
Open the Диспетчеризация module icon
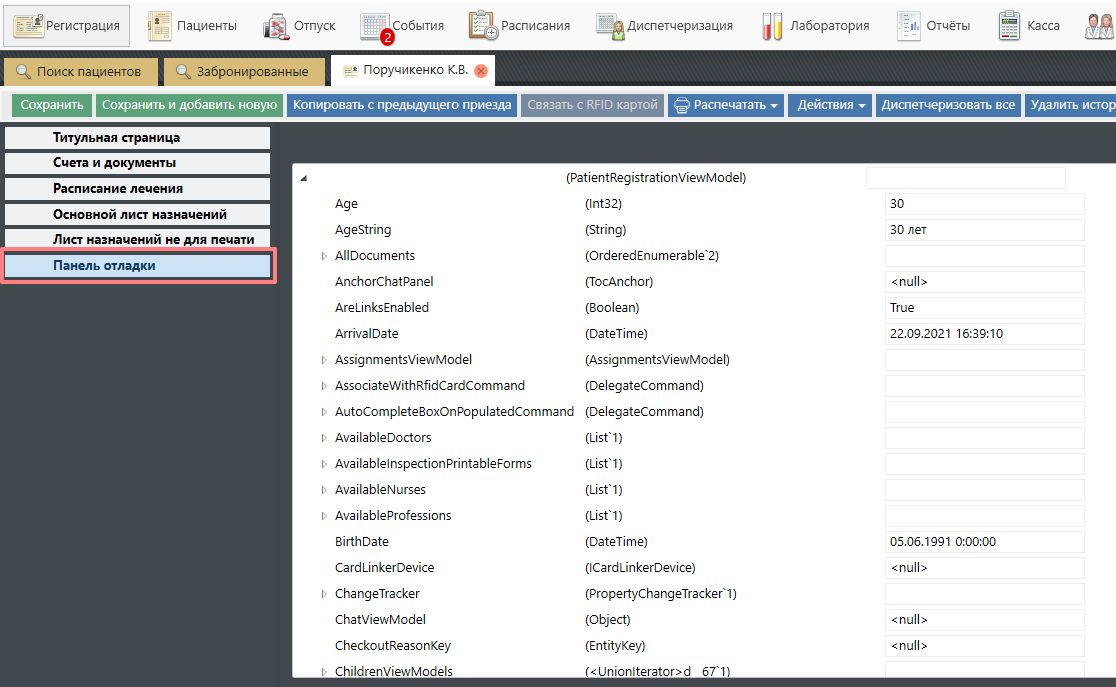[x=611, y=26]
